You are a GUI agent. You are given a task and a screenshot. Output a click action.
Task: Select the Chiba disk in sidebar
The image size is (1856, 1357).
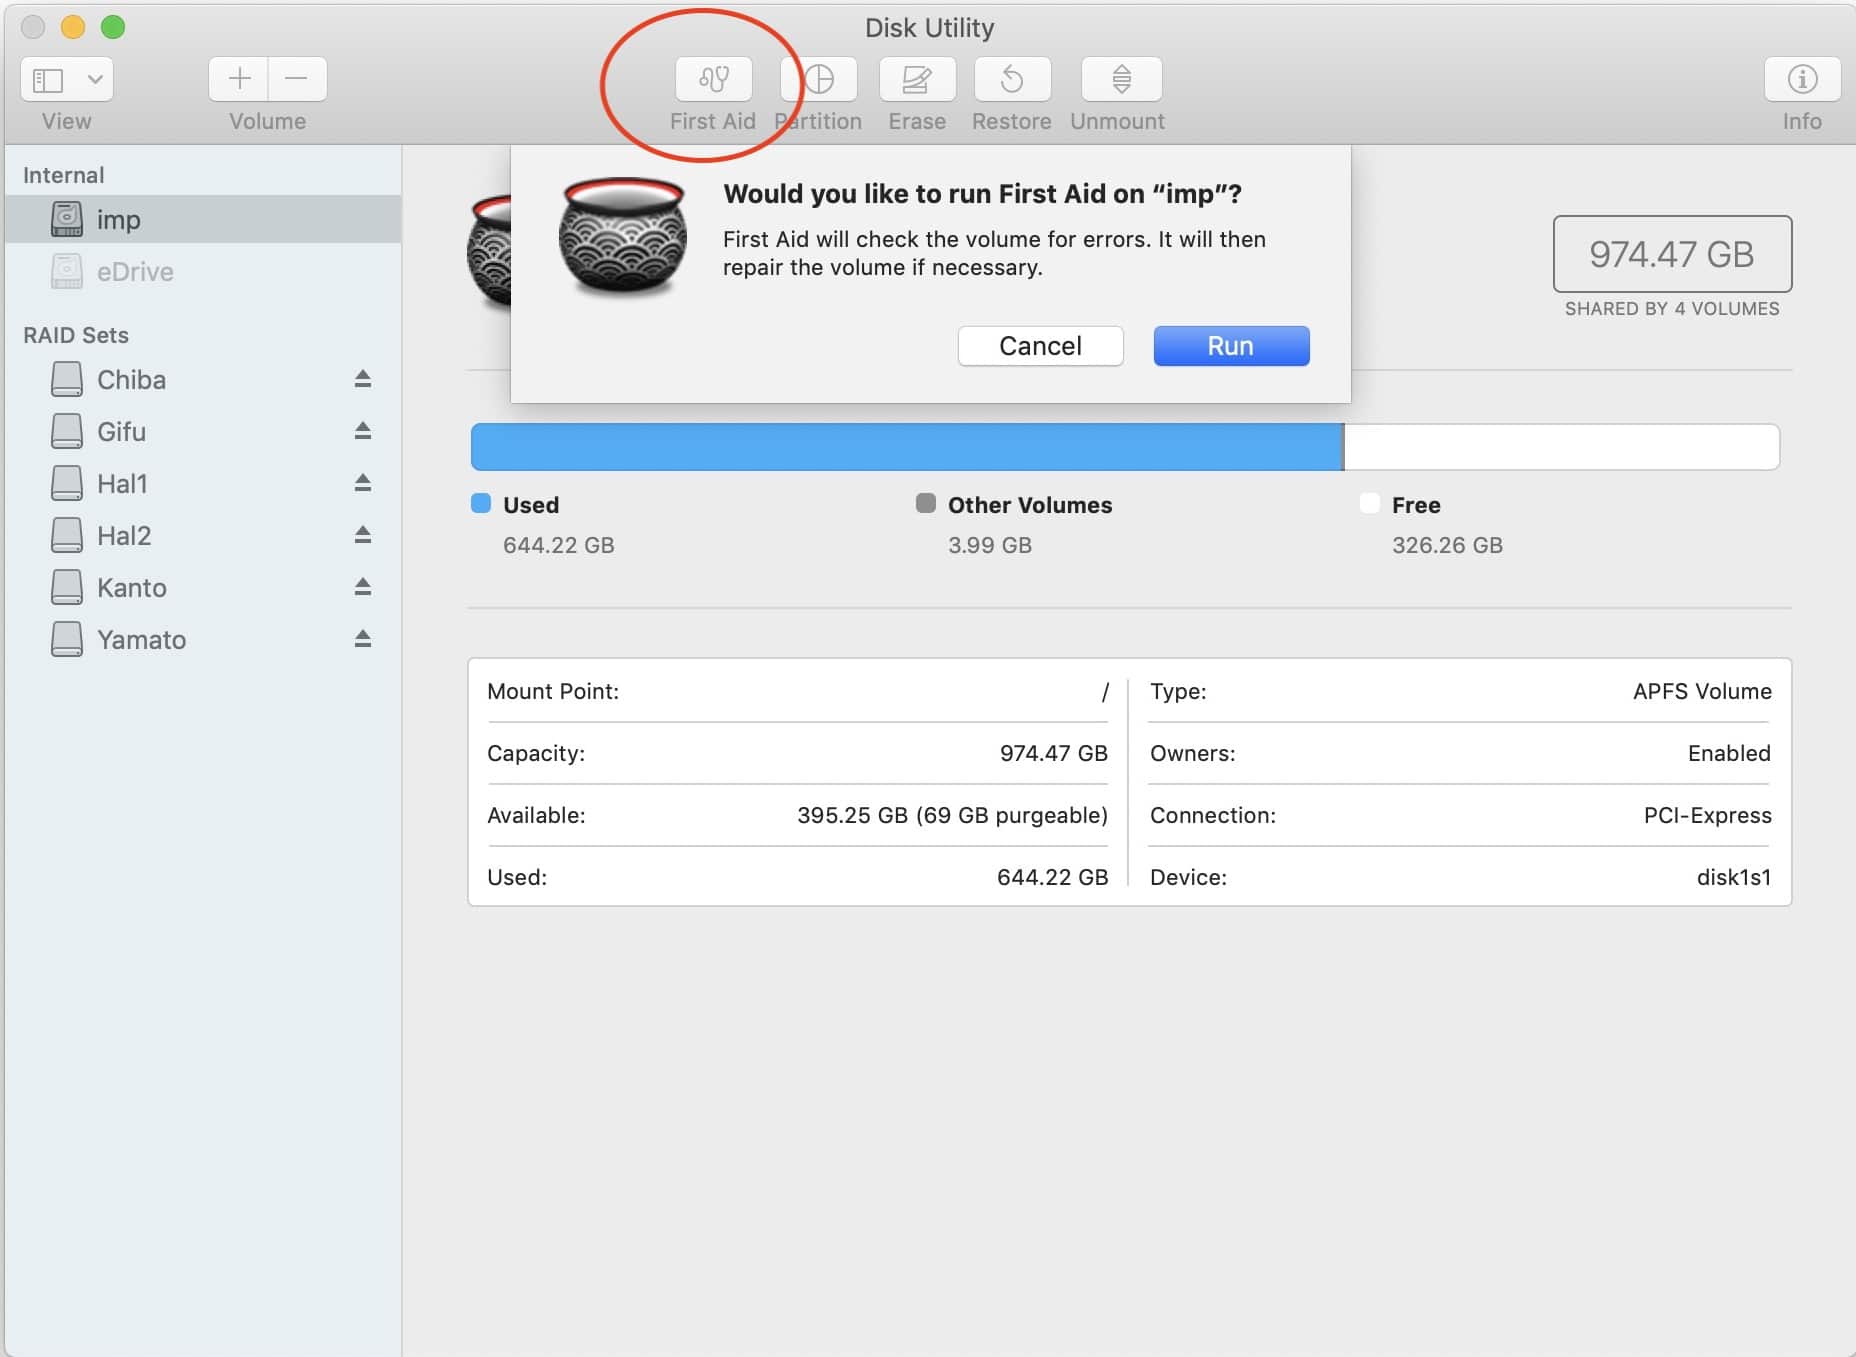point(203,379)
